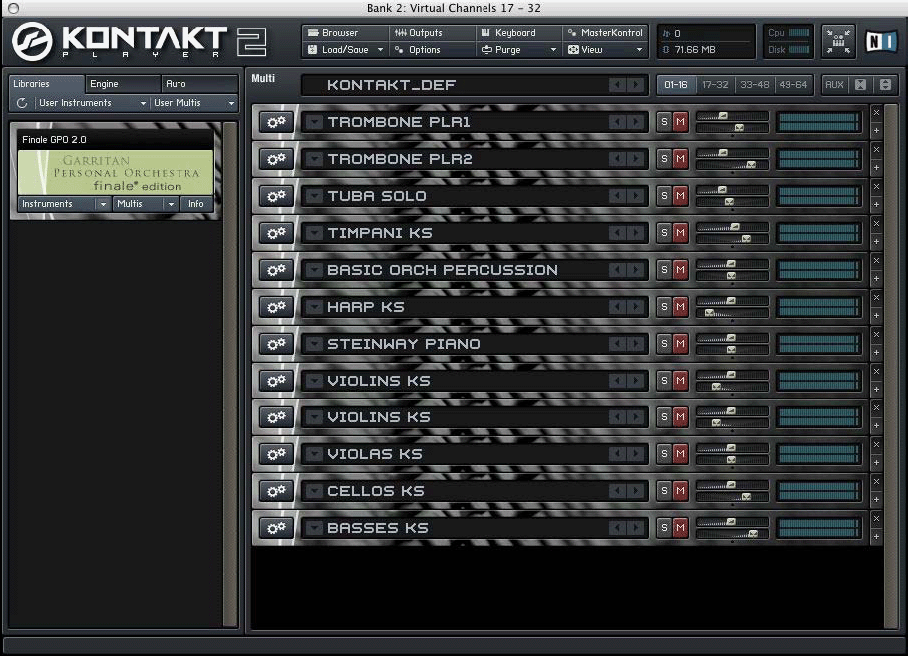908x656 pixels.
Task: Mute the HARP KS instrument
Action: (x=680, y=307)
